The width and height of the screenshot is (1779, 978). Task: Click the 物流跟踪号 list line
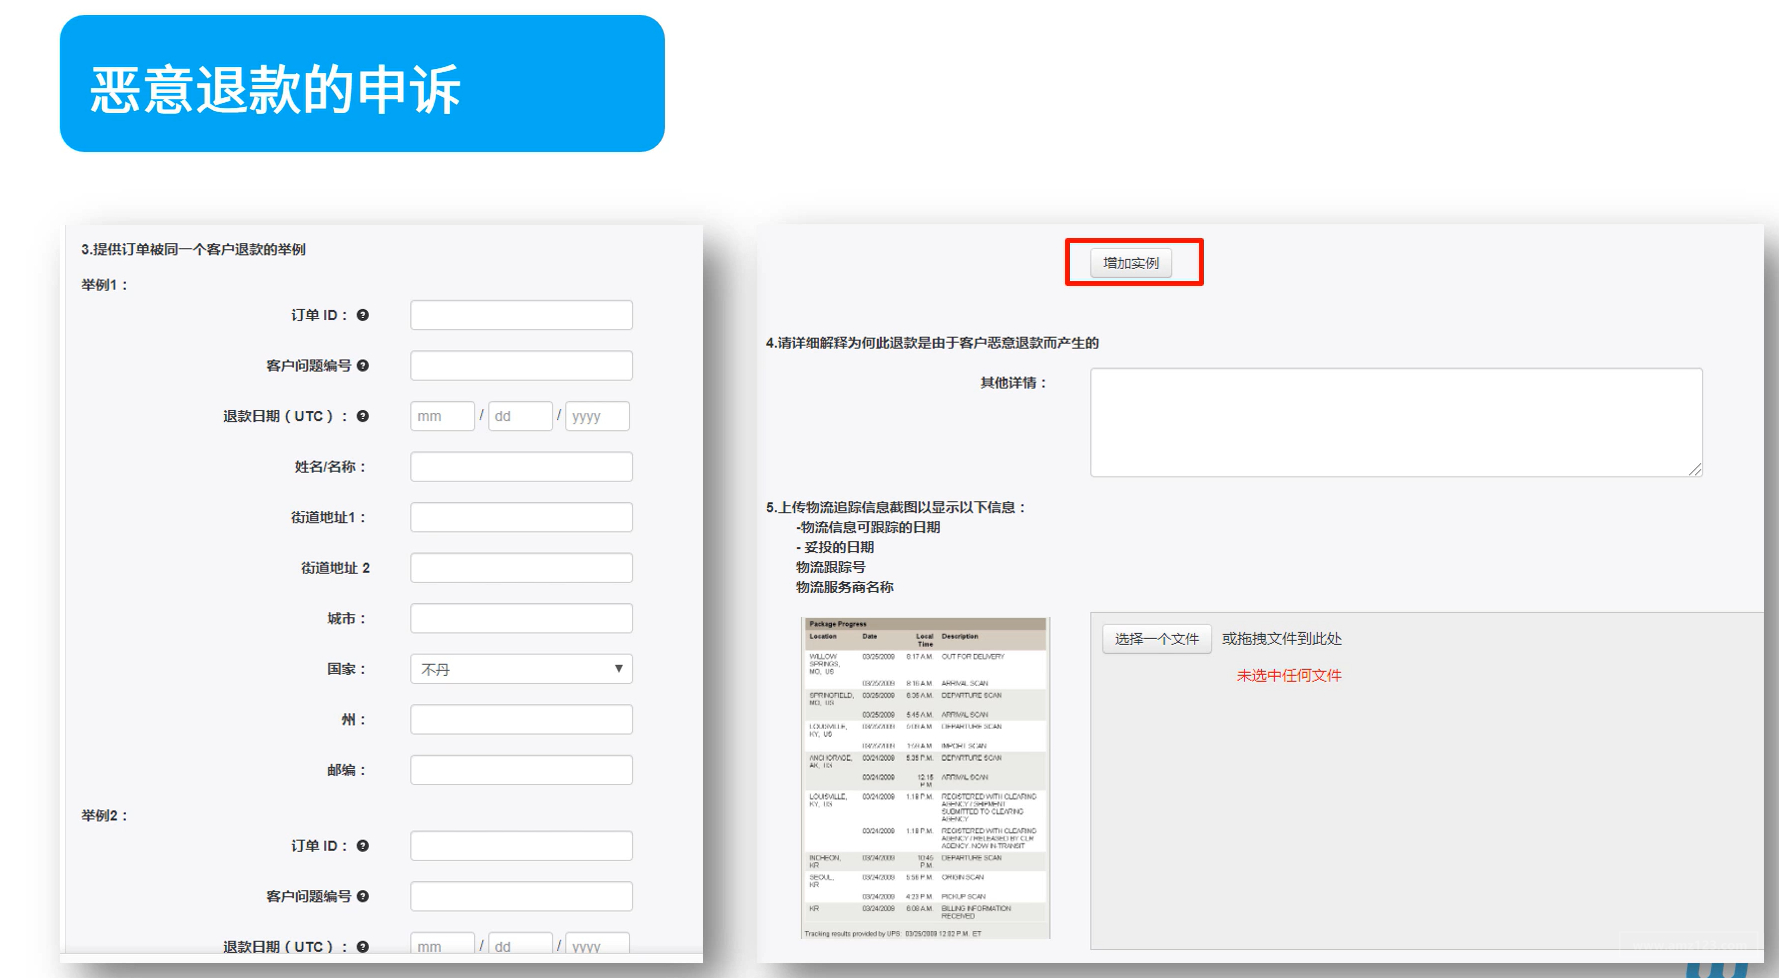[x=831, y=567]
